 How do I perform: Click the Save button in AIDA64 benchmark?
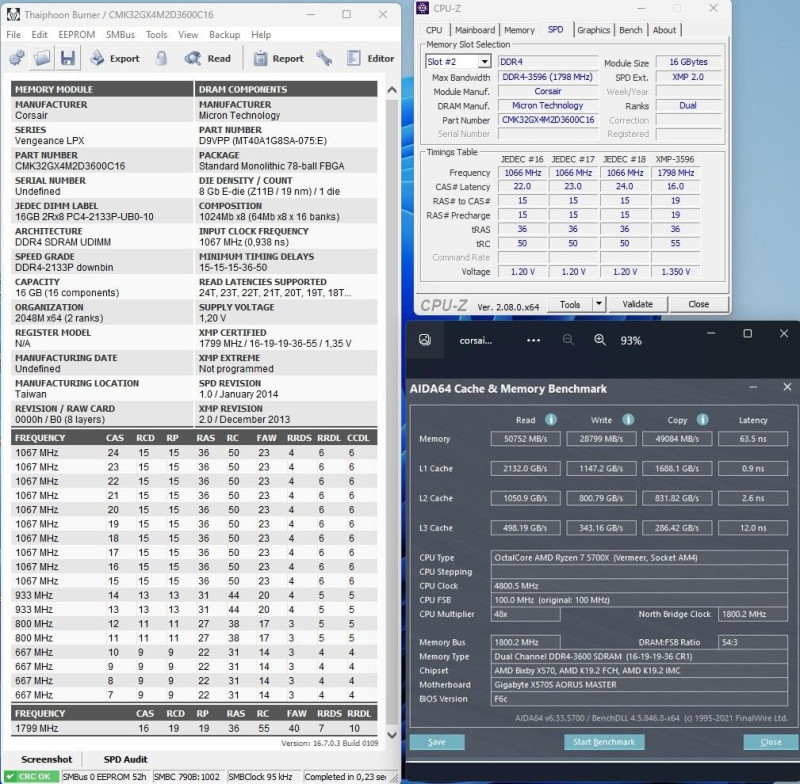[x=437, y=742]
